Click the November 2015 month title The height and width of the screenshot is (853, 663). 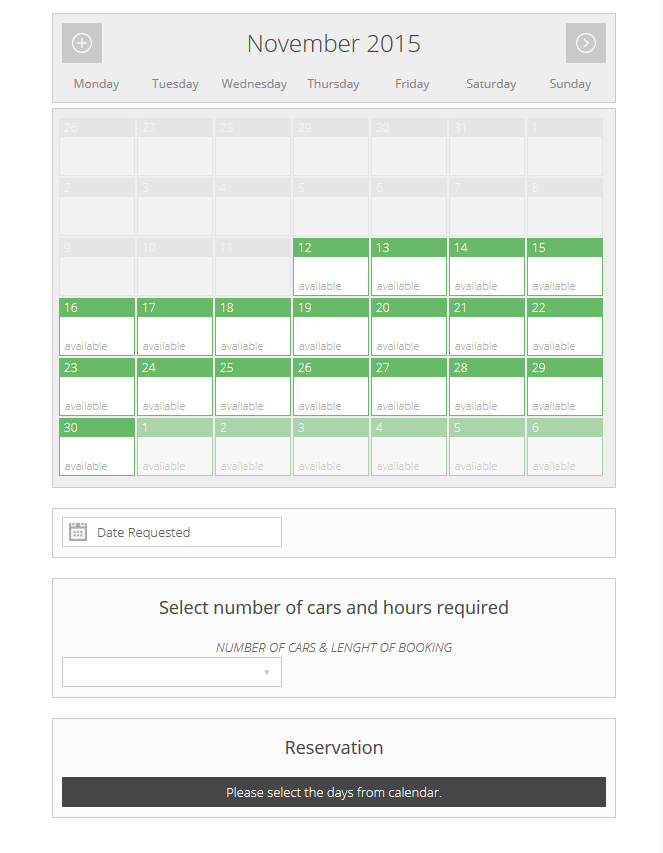pyautogui.click(x=333, y=44)
